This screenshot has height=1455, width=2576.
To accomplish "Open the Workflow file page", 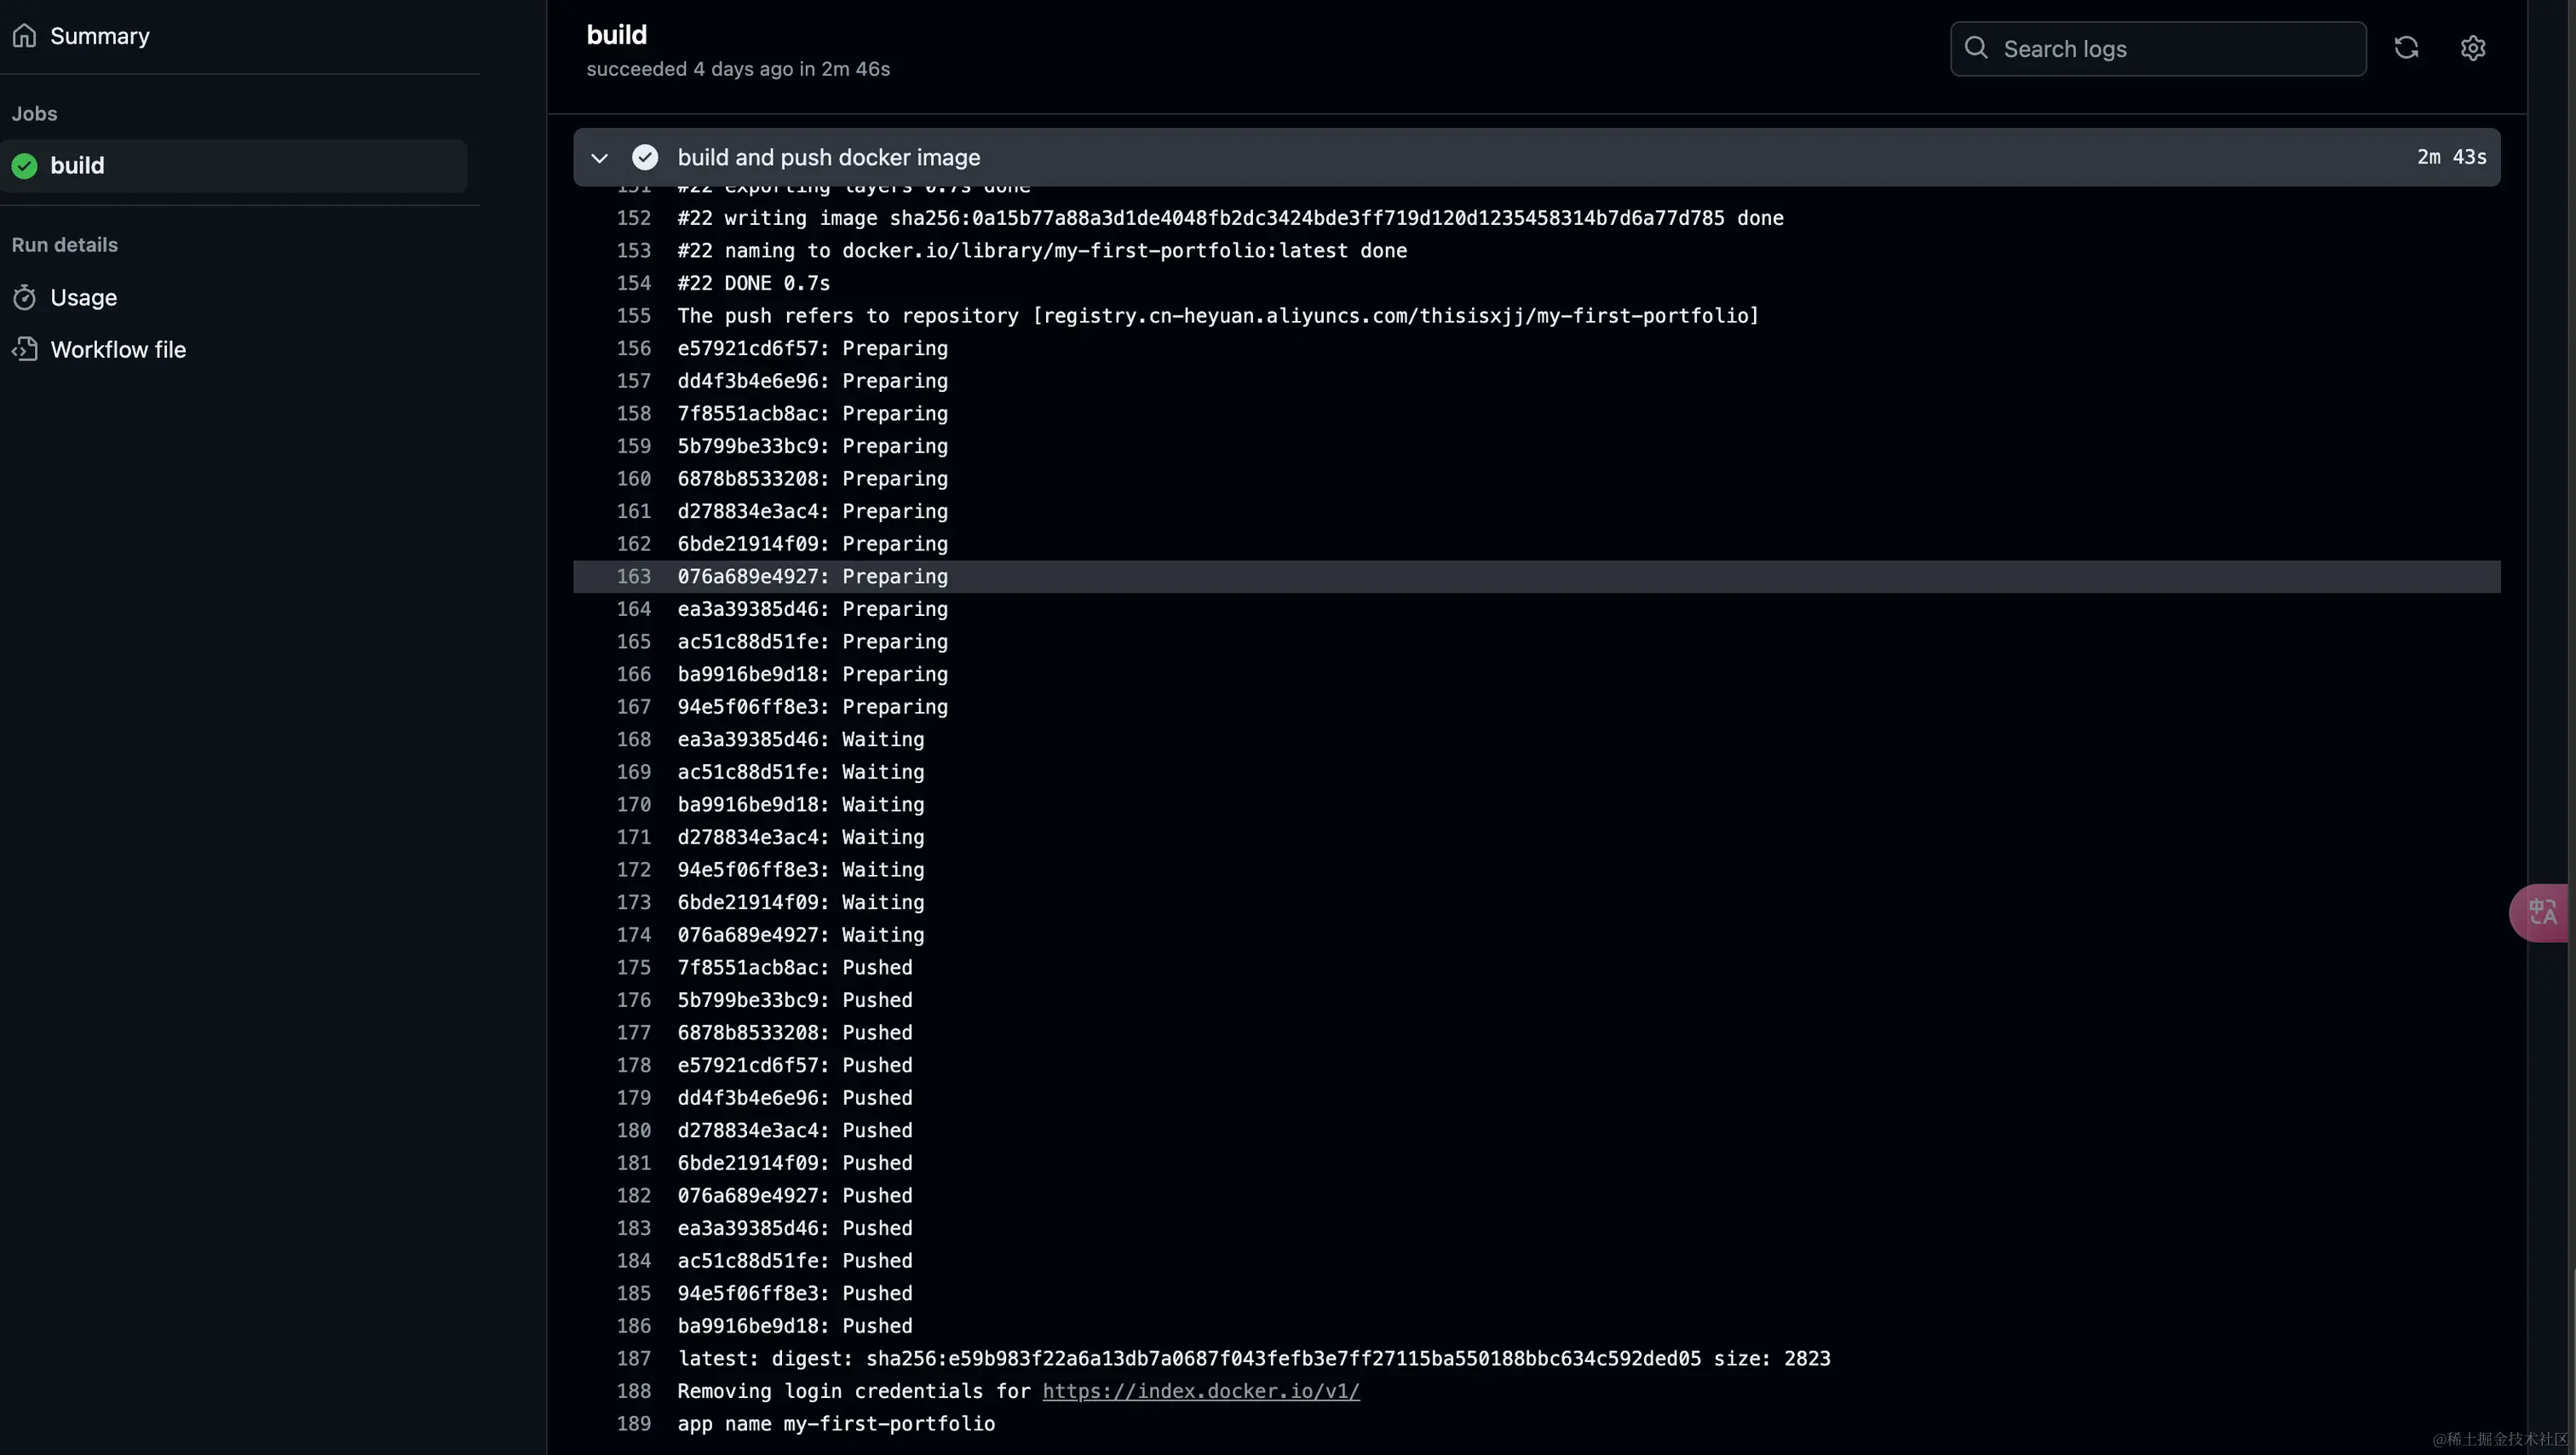I will [x=118, y=350].
